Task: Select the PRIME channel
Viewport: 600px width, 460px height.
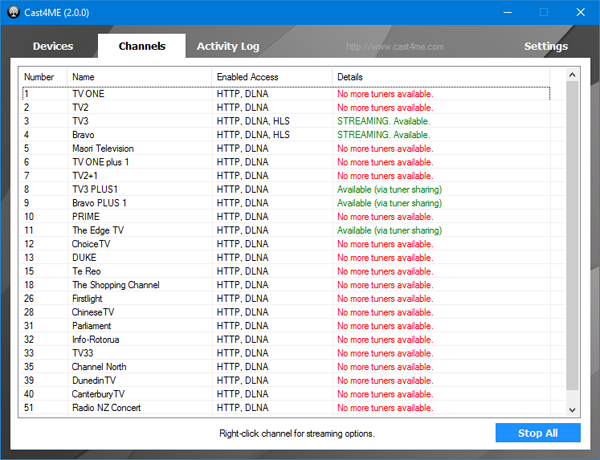Action: (286, 217)
